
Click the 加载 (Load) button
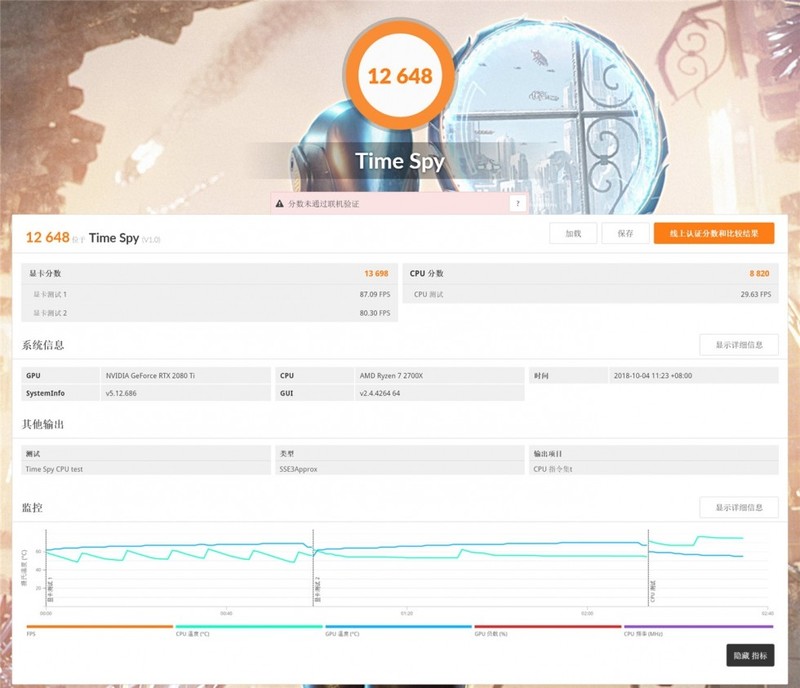pos(572,233)
